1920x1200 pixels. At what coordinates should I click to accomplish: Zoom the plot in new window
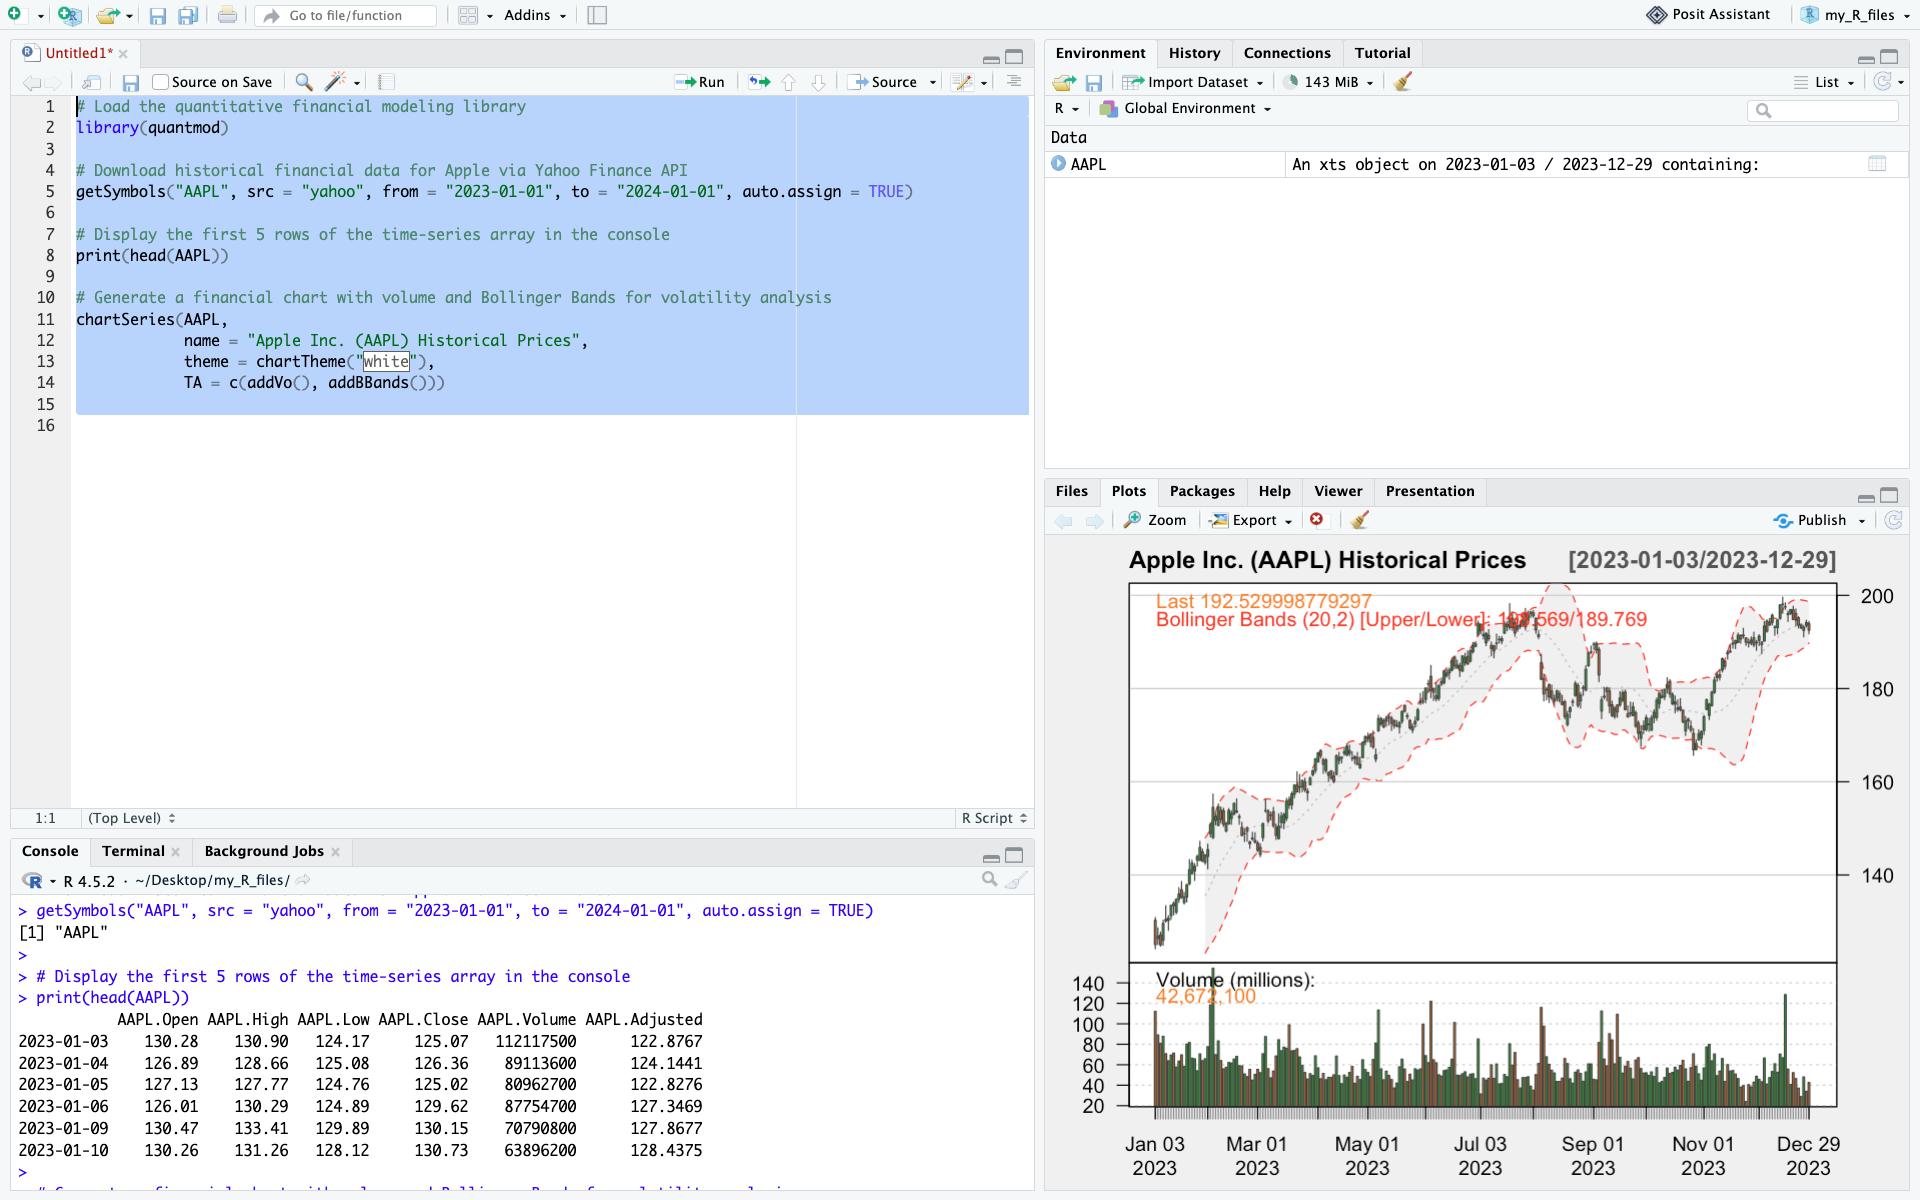[x=1155, y=520]
